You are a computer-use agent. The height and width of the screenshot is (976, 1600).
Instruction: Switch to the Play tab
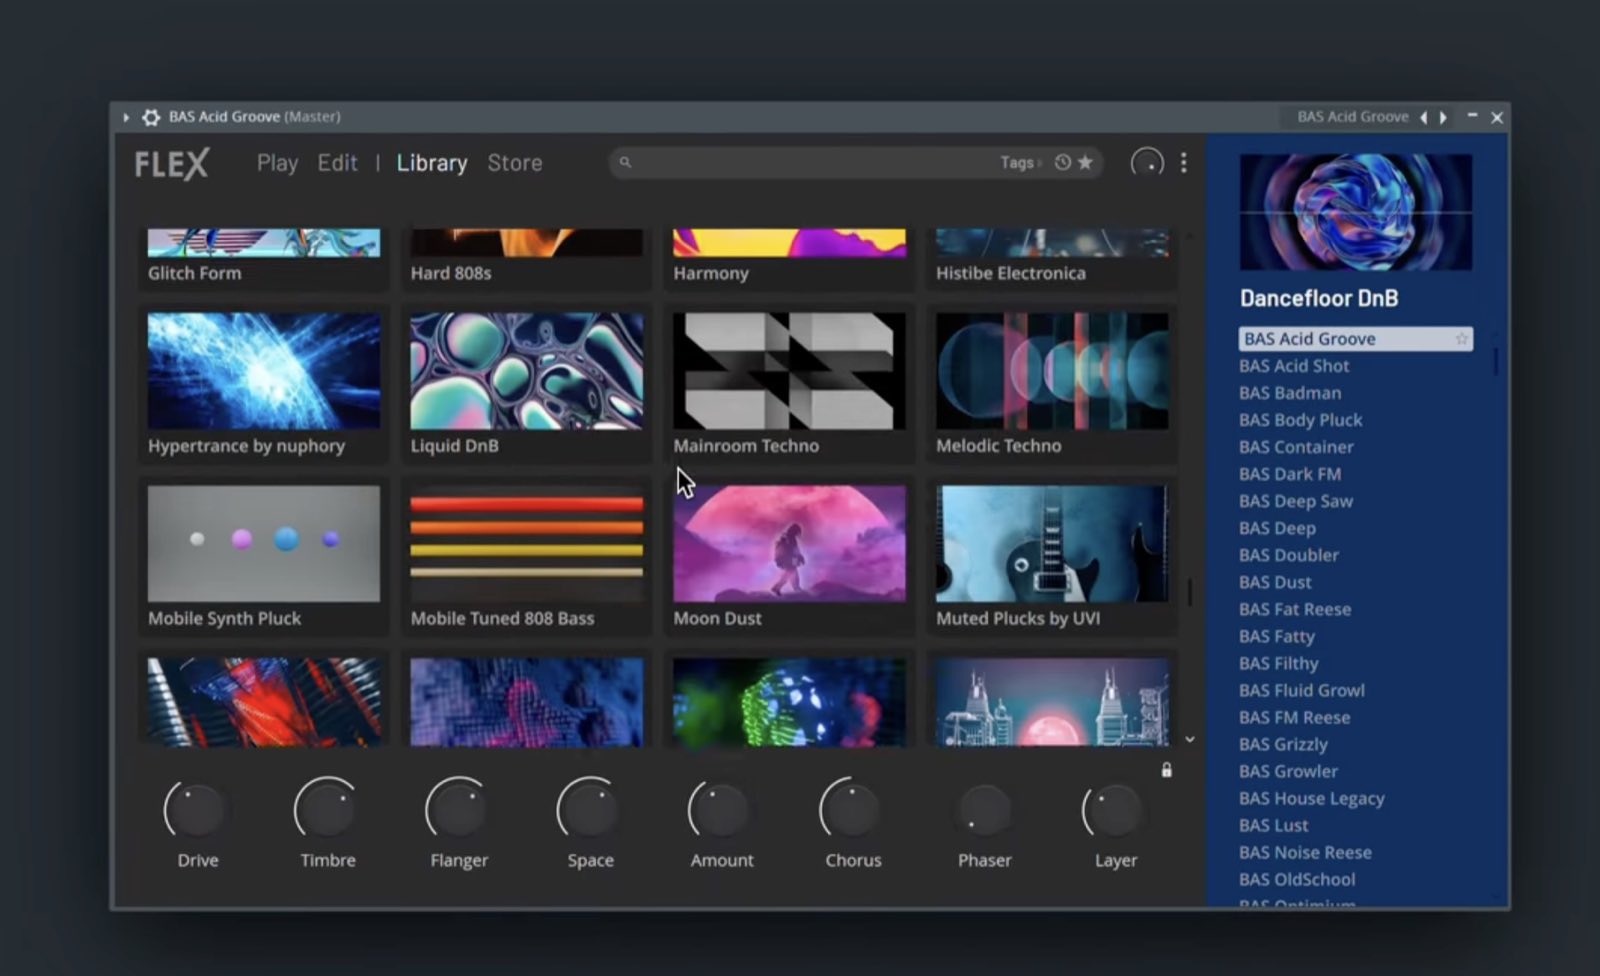click(x=277, y=163)
